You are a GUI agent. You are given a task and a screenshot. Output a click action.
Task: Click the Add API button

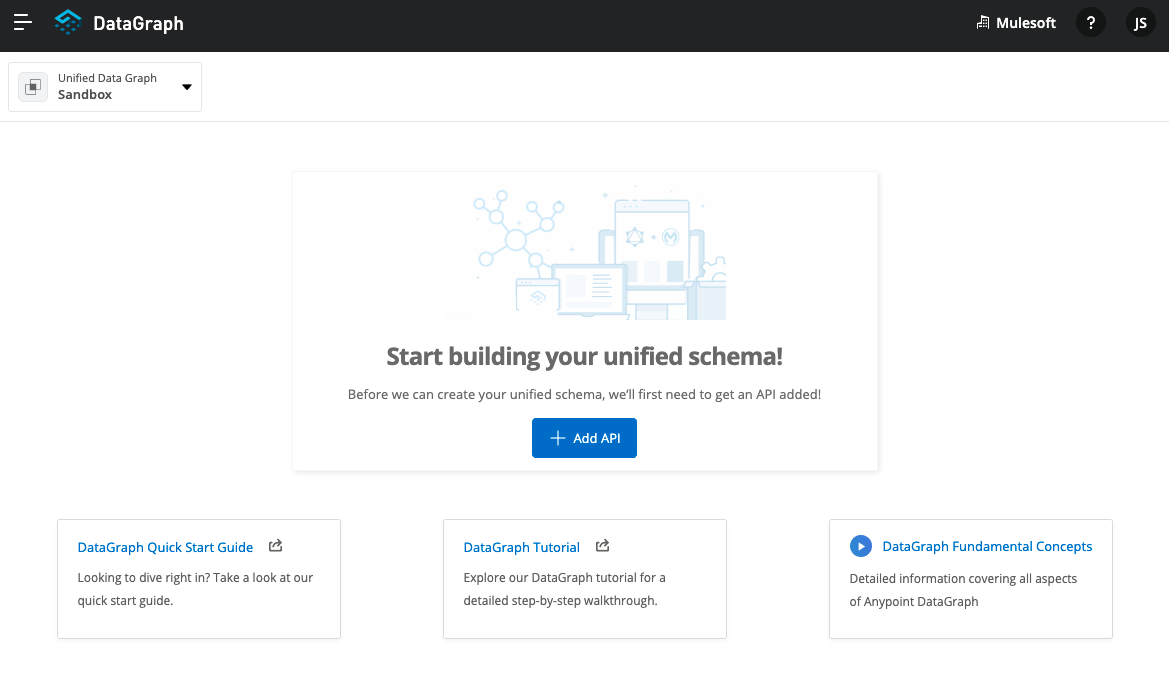click(x=584, y=438)
